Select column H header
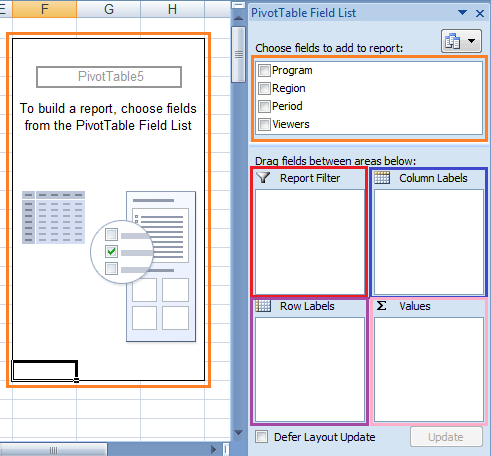Image resolution: width=491 pixels, height=456 pixels. click(x=172, y=9)
